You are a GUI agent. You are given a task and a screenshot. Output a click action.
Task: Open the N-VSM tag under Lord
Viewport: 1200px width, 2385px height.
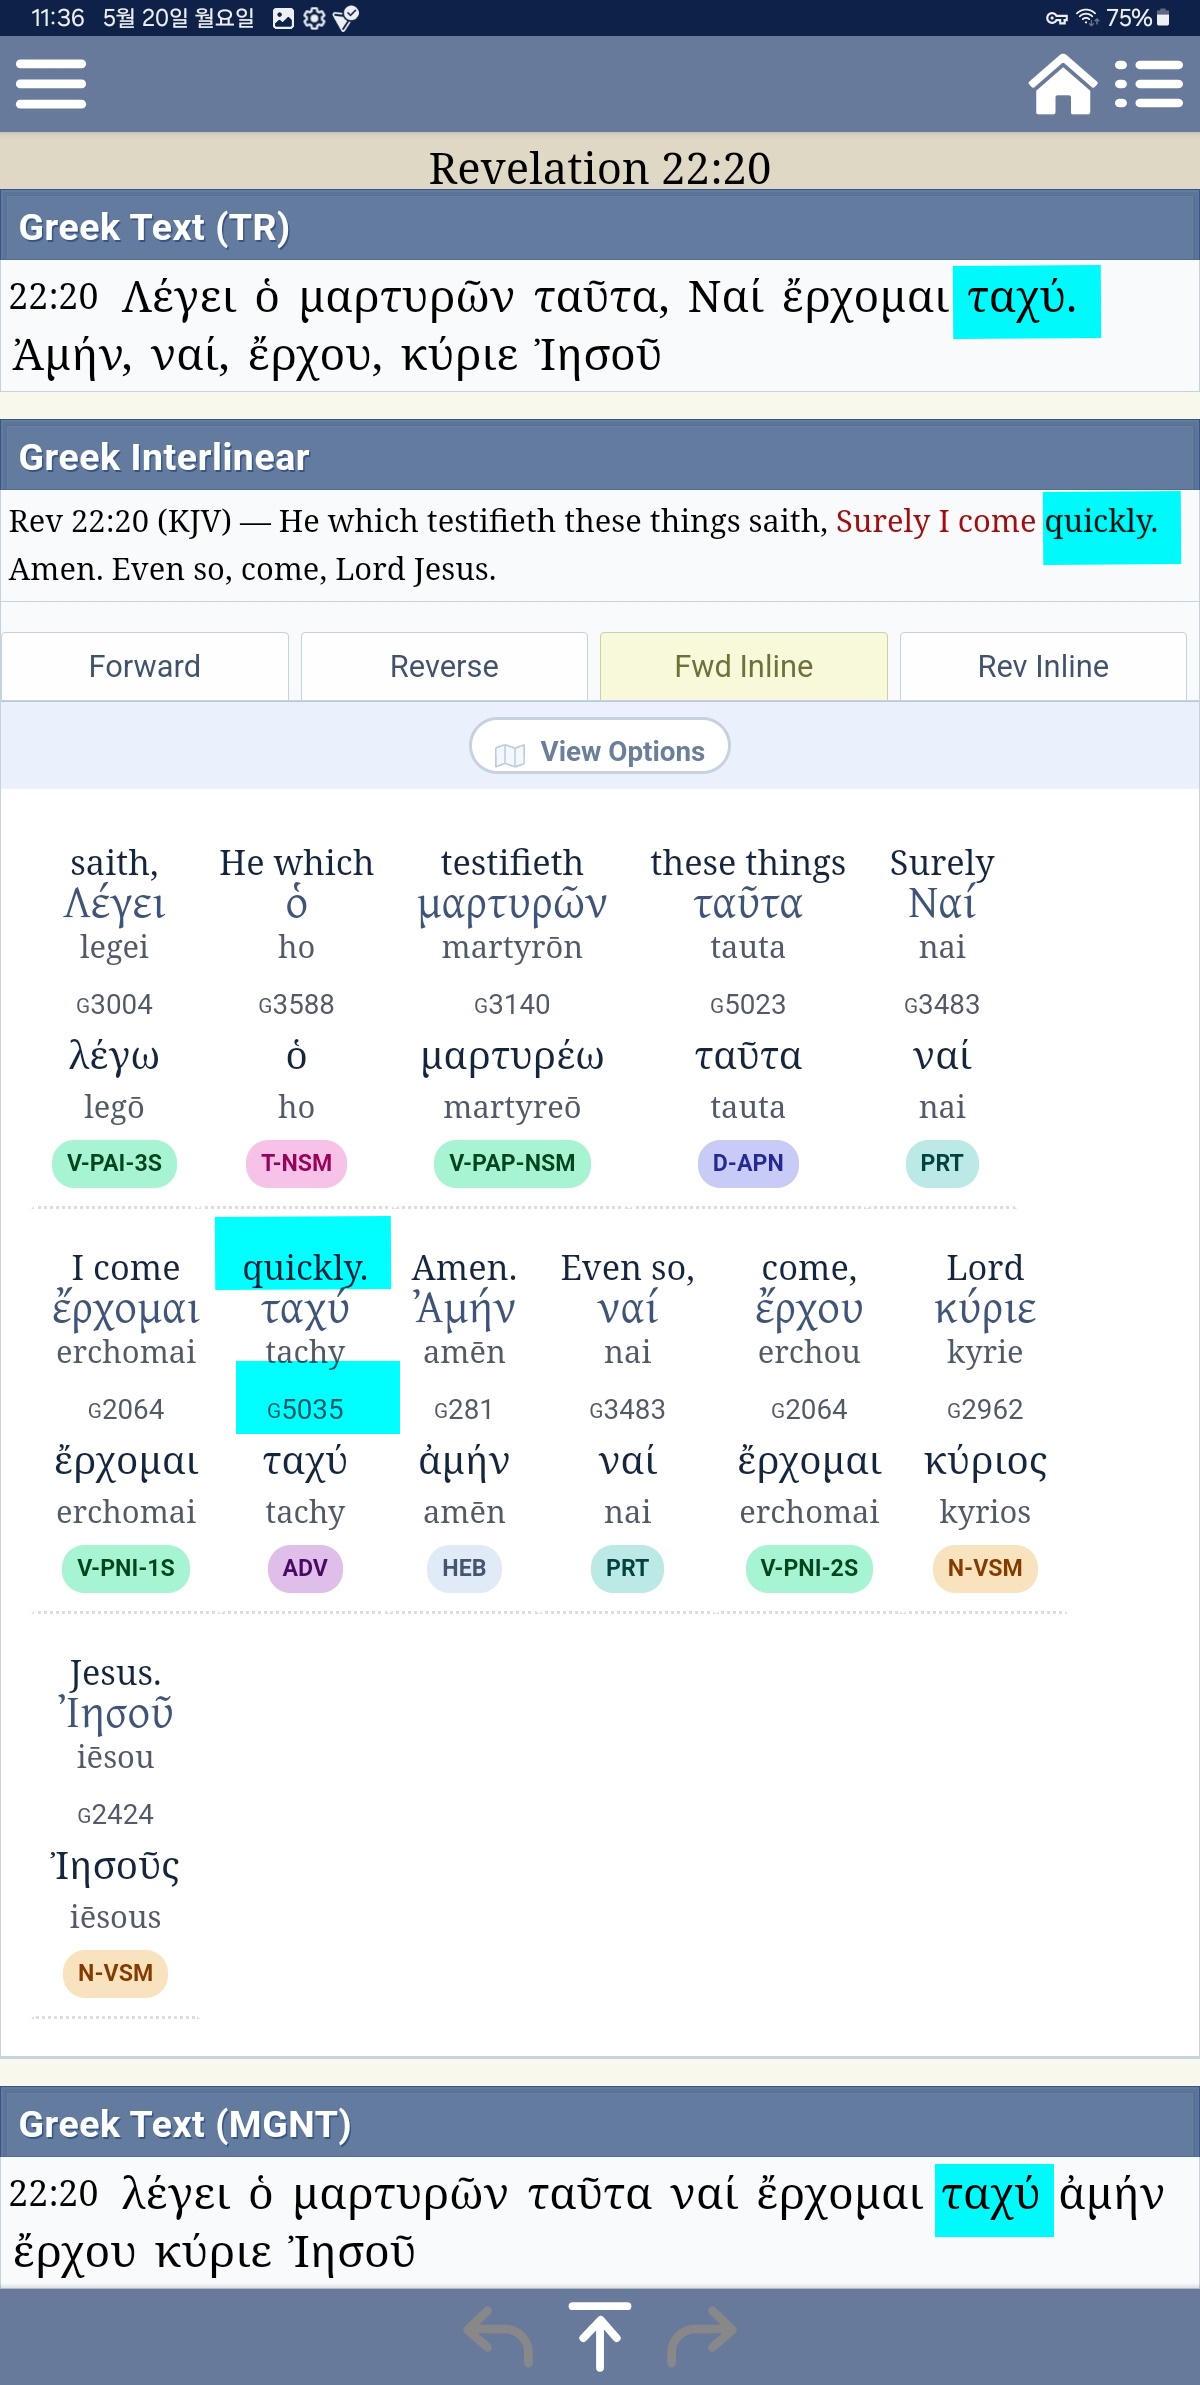pyautogui.click(x=985, y=1568)
